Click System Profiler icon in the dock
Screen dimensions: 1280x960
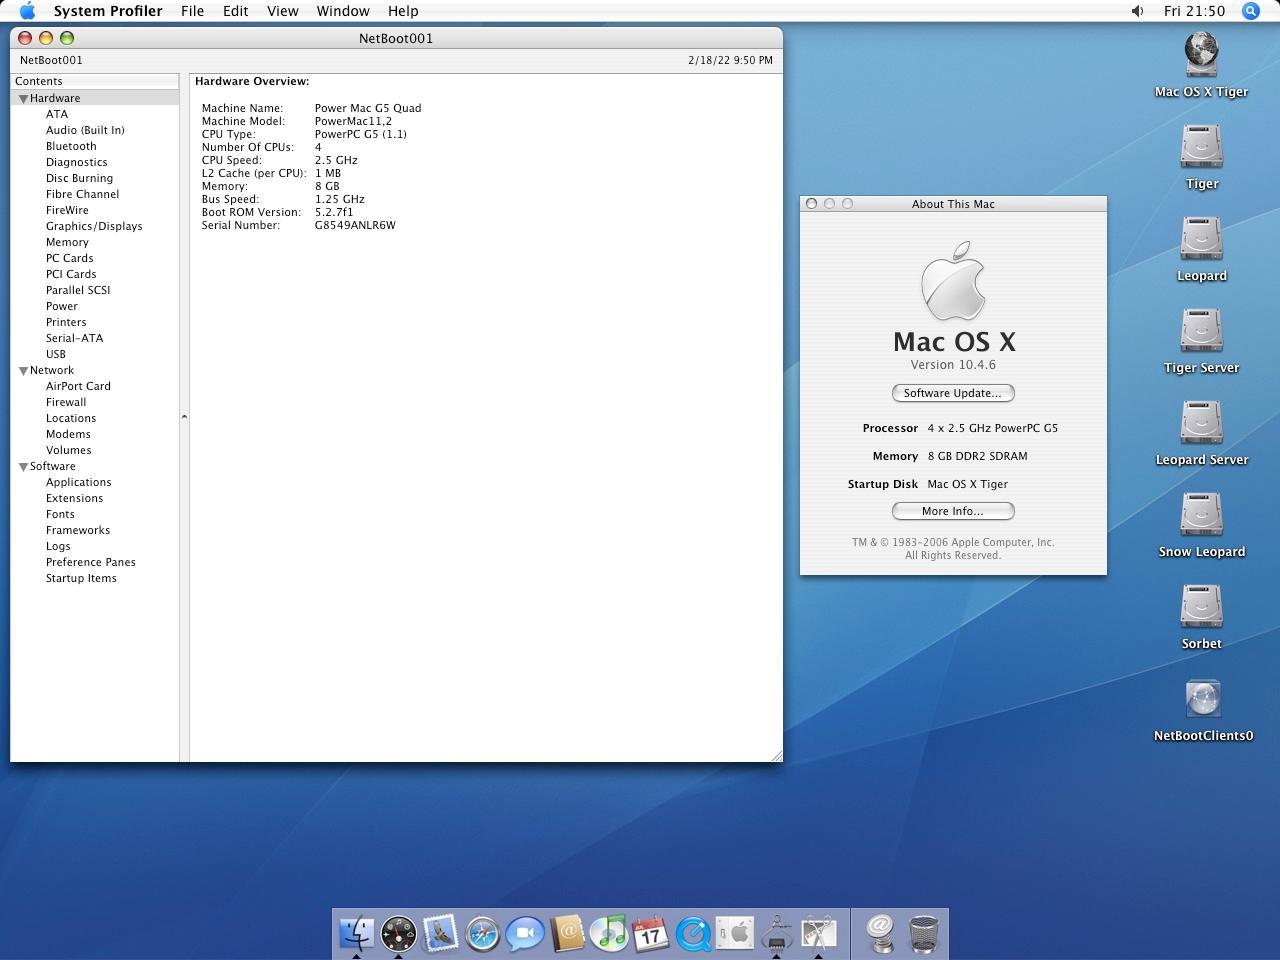tap(777, 933)
